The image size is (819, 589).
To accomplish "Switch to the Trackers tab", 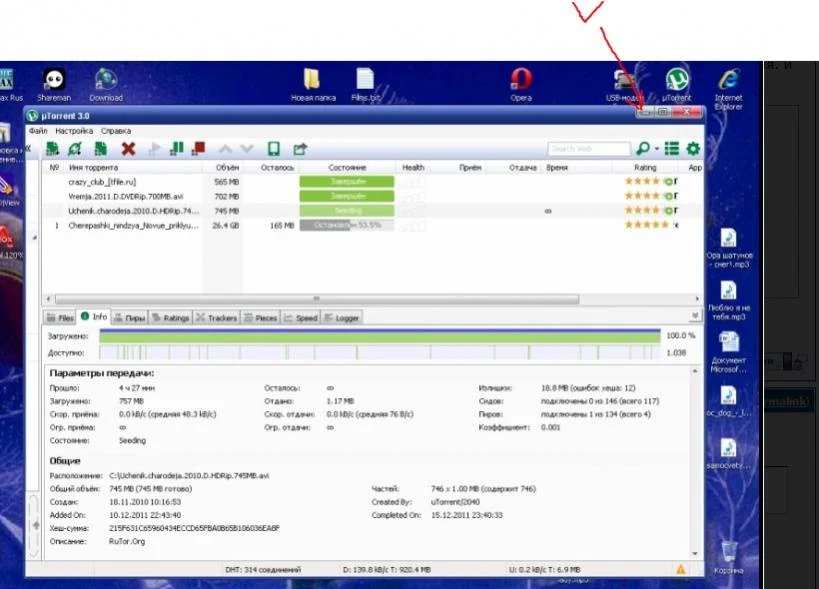I will point(216,317).
